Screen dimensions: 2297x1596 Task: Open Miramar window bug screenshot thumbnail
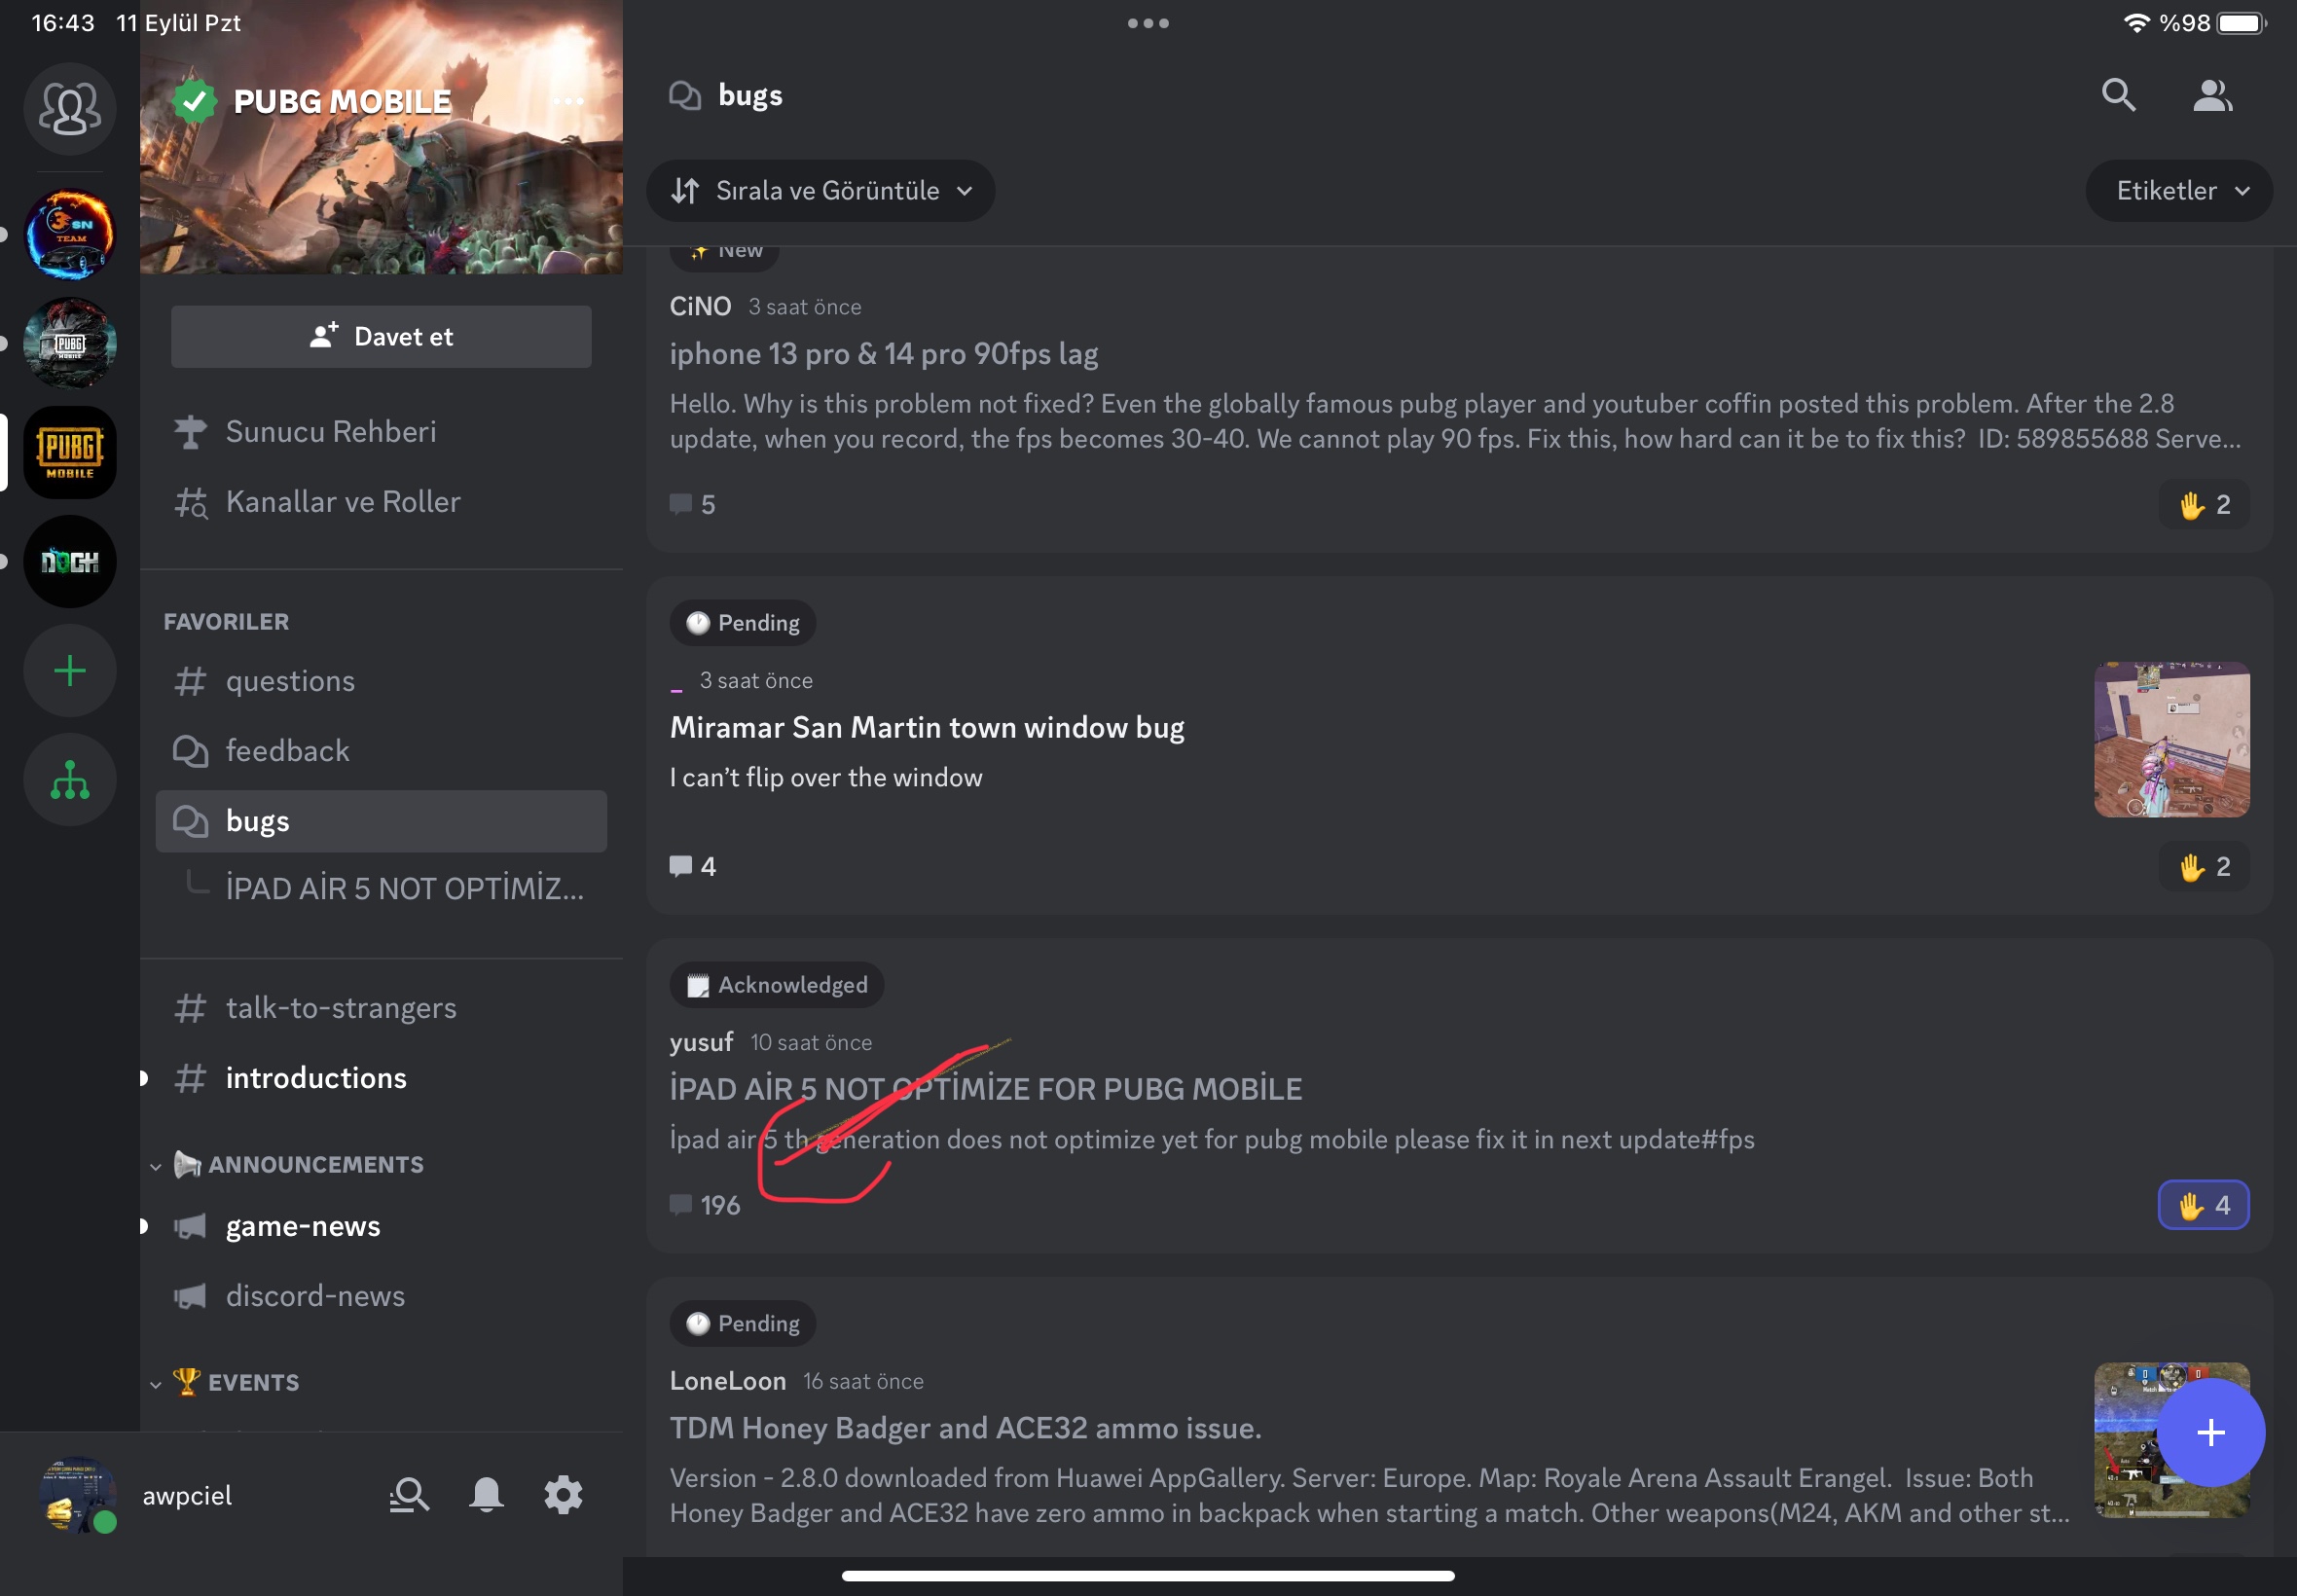[x=2172, y=740]
